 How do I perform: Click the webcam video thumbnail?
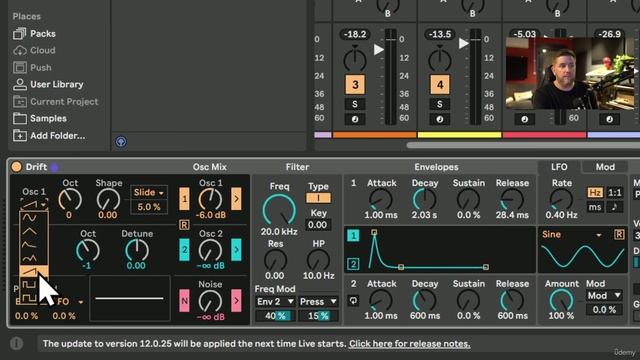pyautogui.click(x=571, y=73)
